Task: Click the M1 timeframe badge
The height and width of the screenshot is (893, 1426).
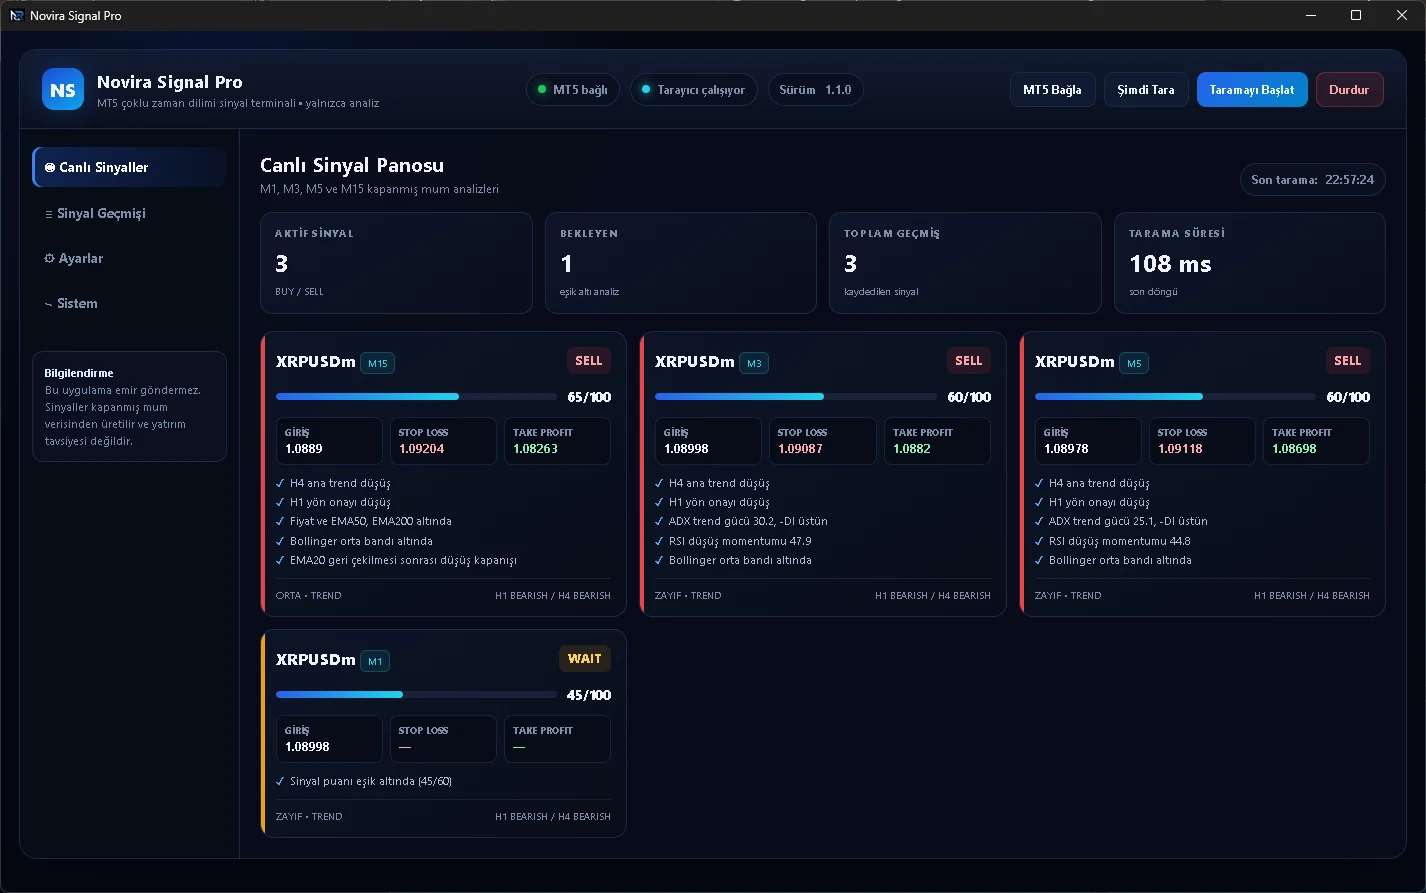Action: [375, 661]
